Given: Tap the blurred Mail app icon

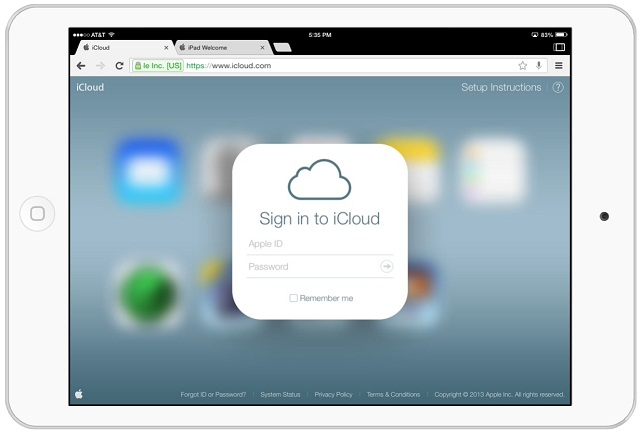Looking at the screenshot, I should click(148, 170).
